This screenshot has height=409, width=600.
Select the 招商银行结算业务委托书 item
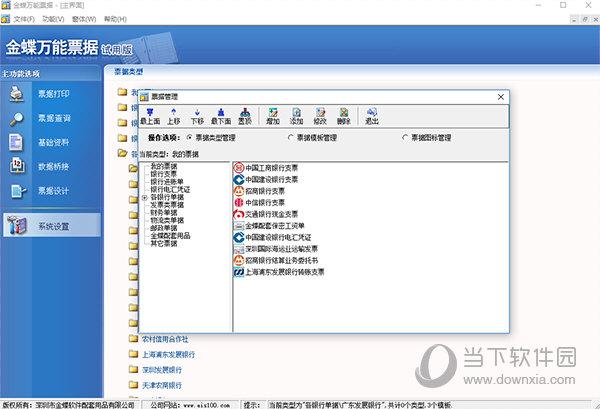coord(276,261)
